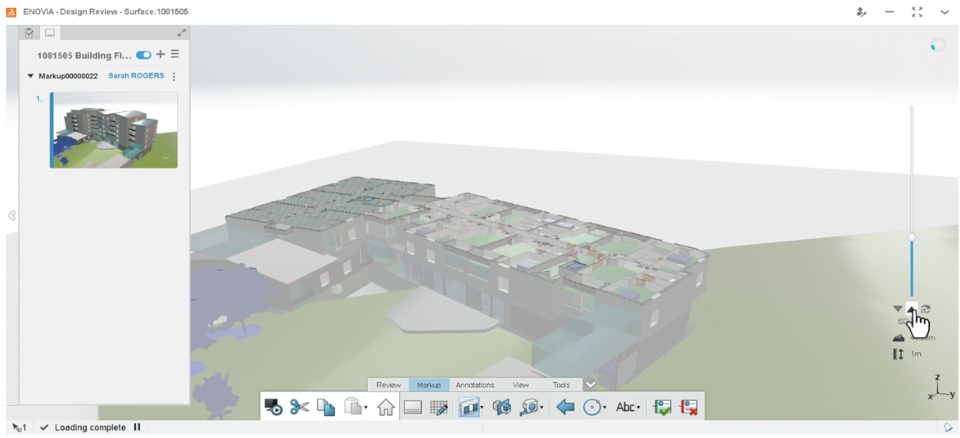Open Markup00000022 three-dot options
960x438 pixels.
coord(174,77)
